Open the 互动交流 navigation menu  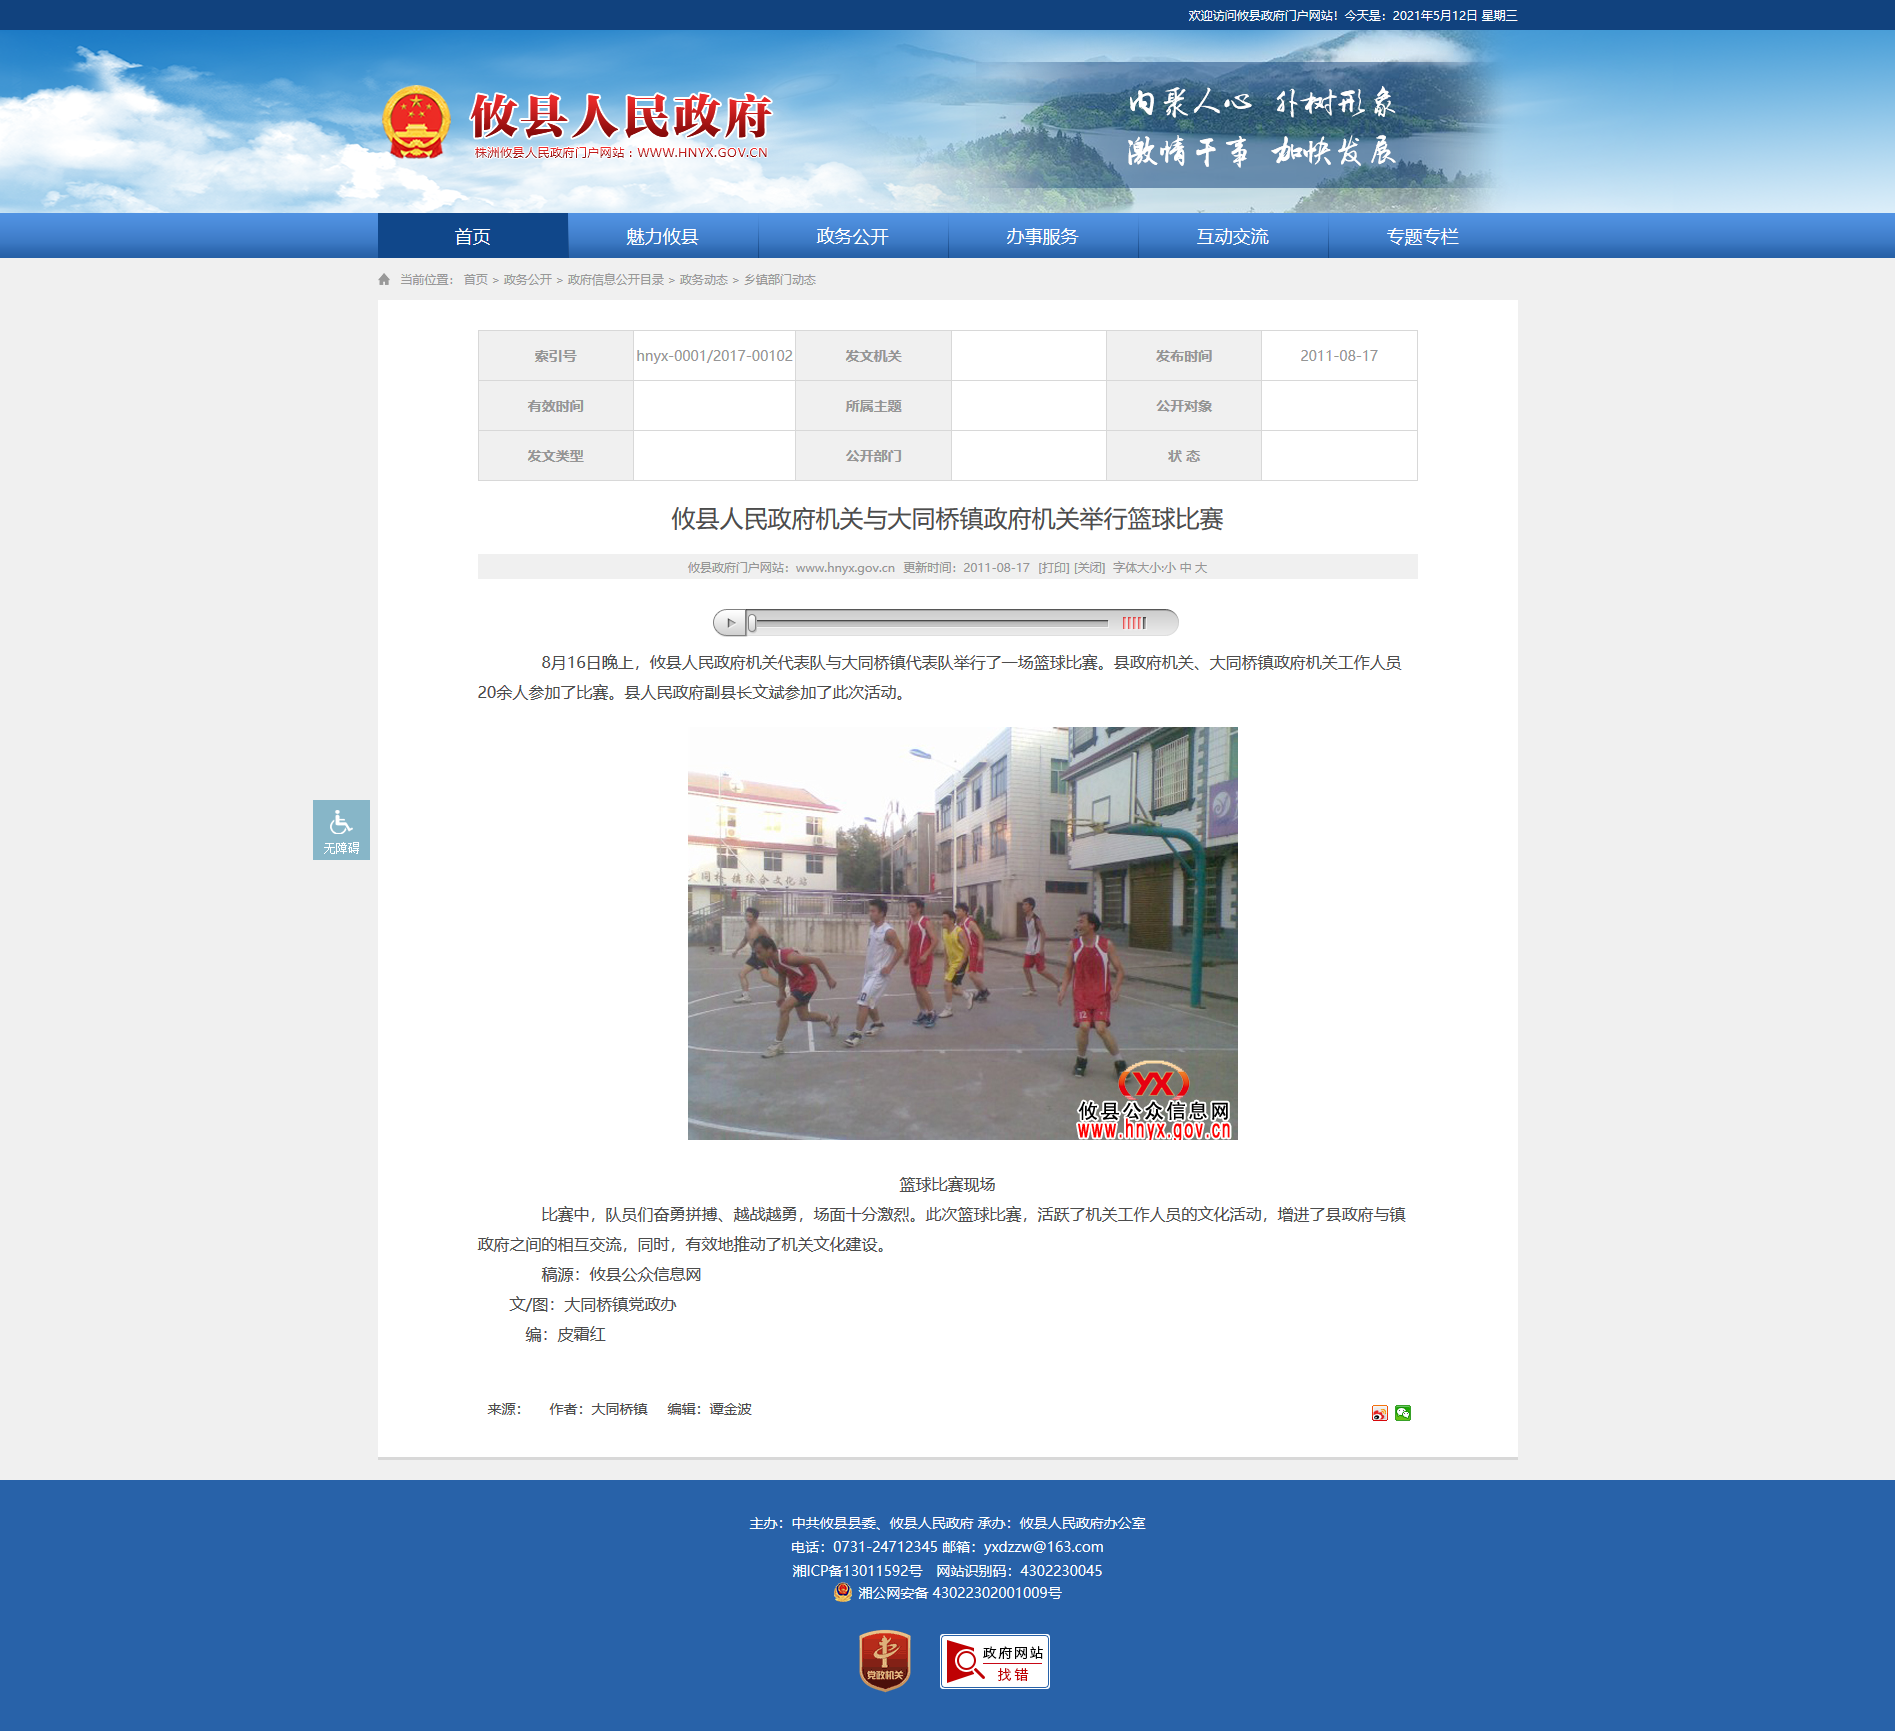point(1233,236)
